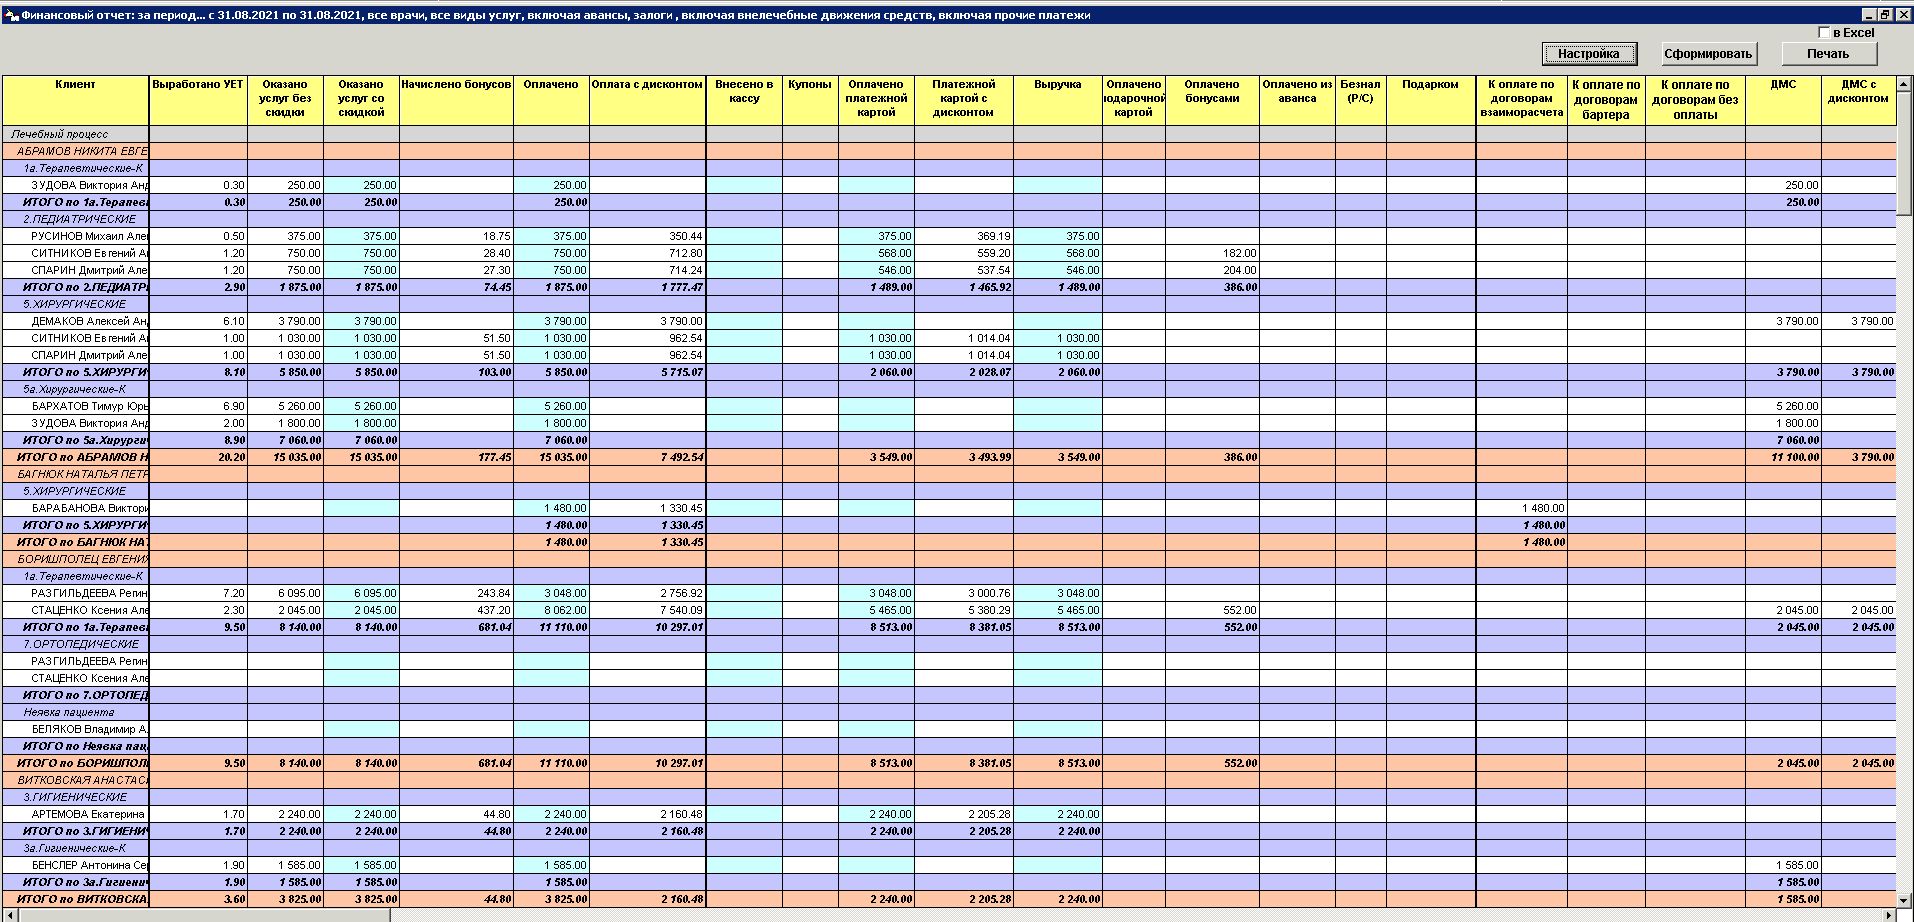Close the financial report window
The image size is (1914, 922).
(1903, 15)
